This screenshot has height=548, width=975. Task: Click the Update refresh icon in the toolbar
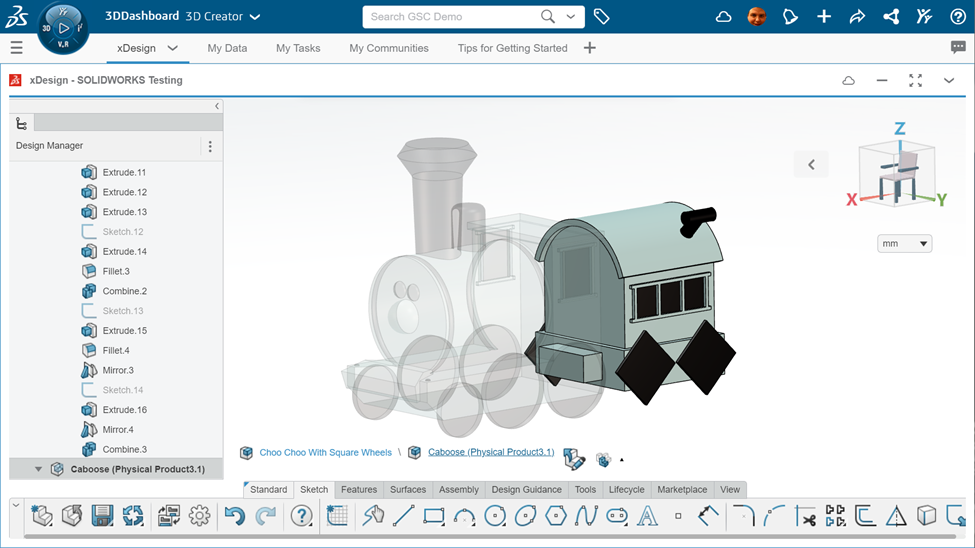(132, 516)
